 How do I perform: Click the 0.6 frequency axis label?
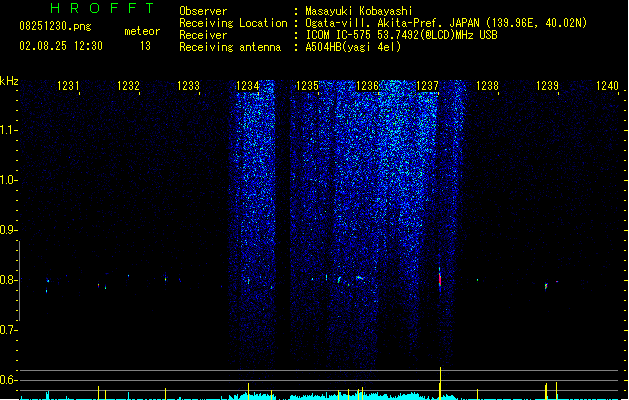8,380
